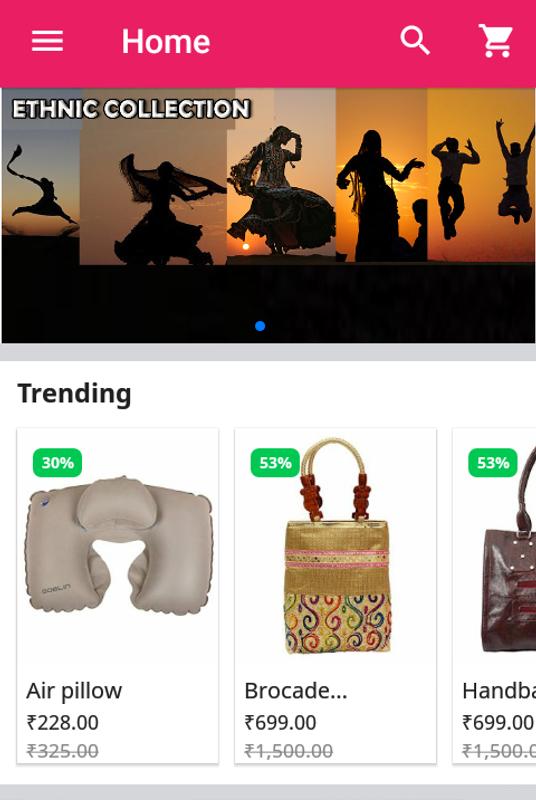Click the Brocade product title
Viewport: 536px width, 800px height.
(296, 691)
